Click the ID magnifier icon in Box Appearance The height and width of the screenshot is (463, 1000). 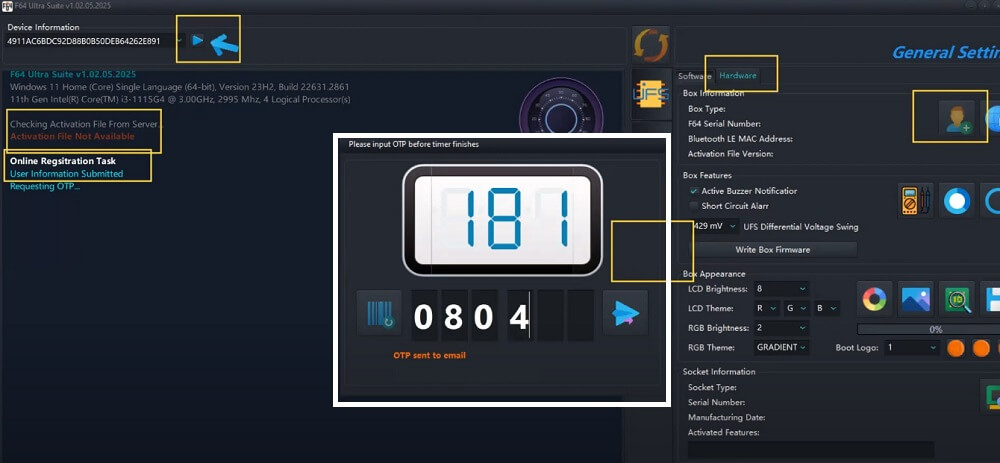(x=957, y=298)
